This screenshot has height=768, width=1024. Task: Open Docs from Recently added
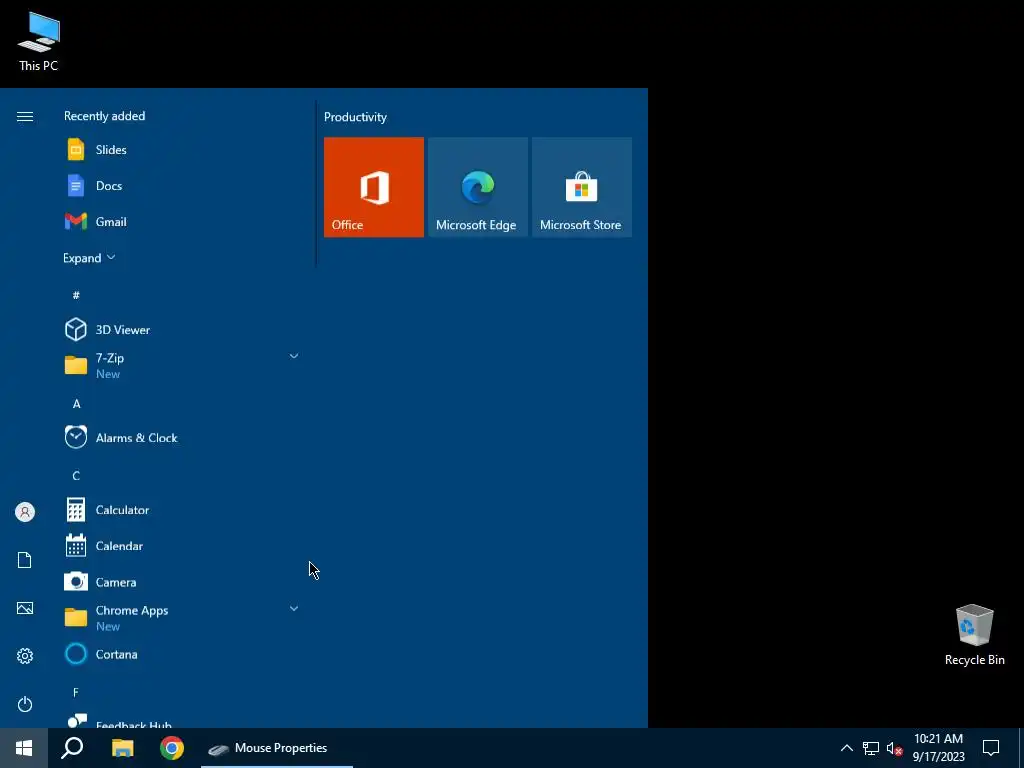(x=182, y=185)
